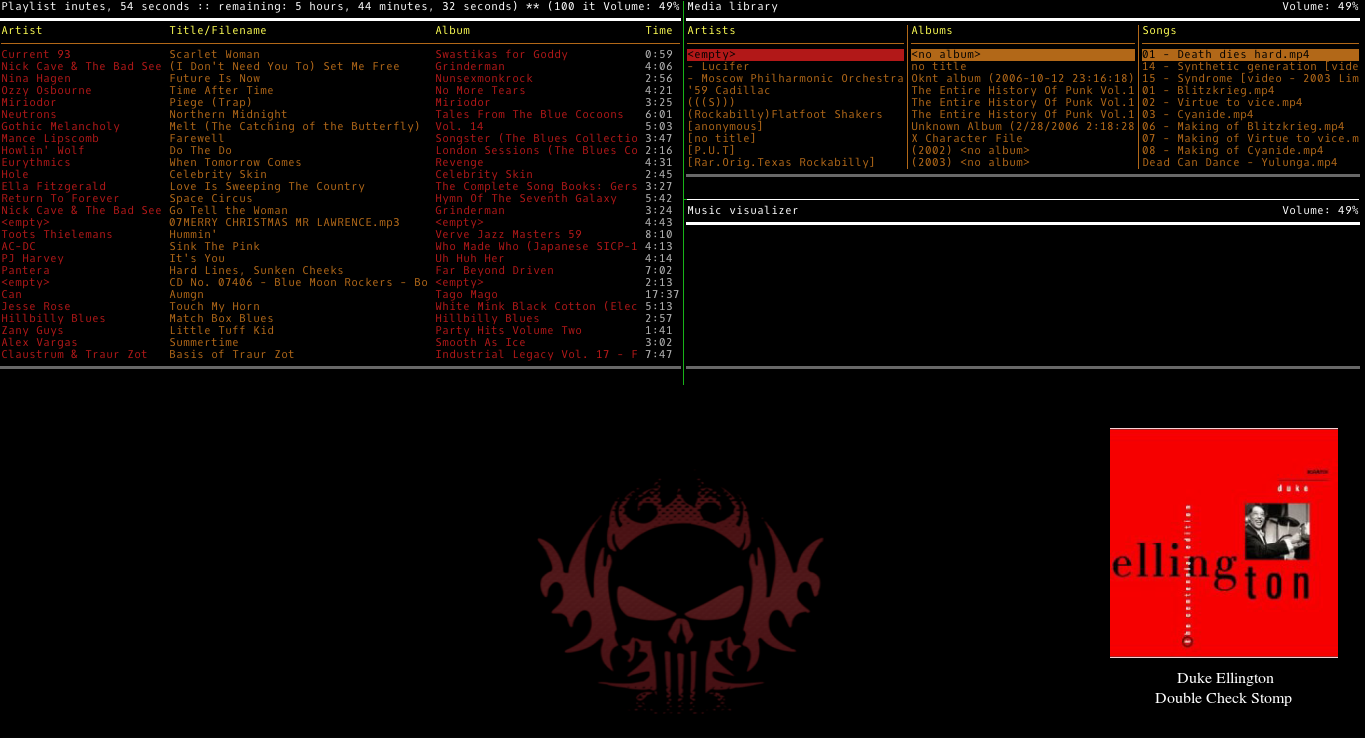
Task: Click the 'Double Check Stomp' now-playing title
Action: 1223,698
